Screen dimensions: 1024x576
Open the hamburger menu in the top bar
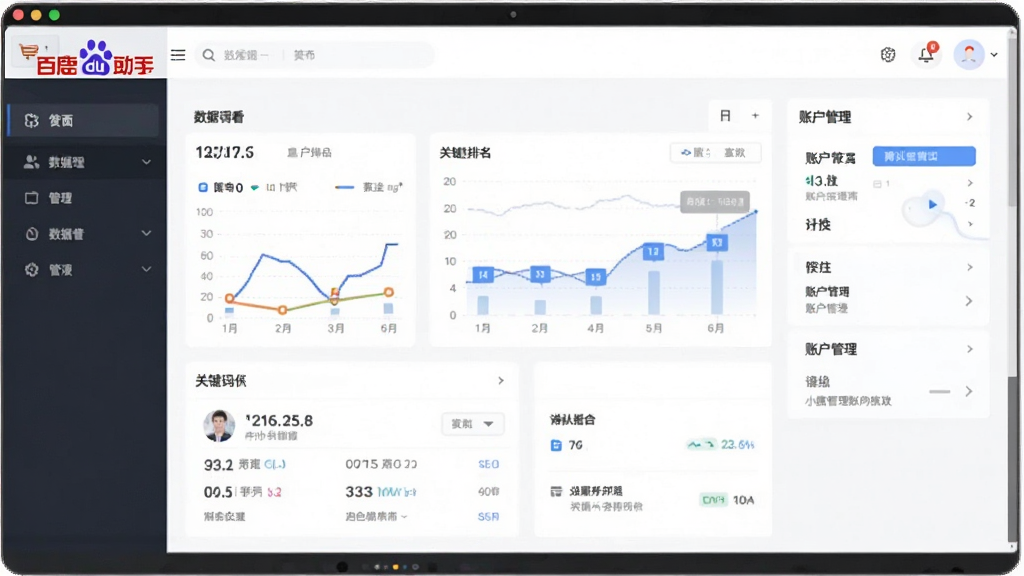(x=178, y=55)
